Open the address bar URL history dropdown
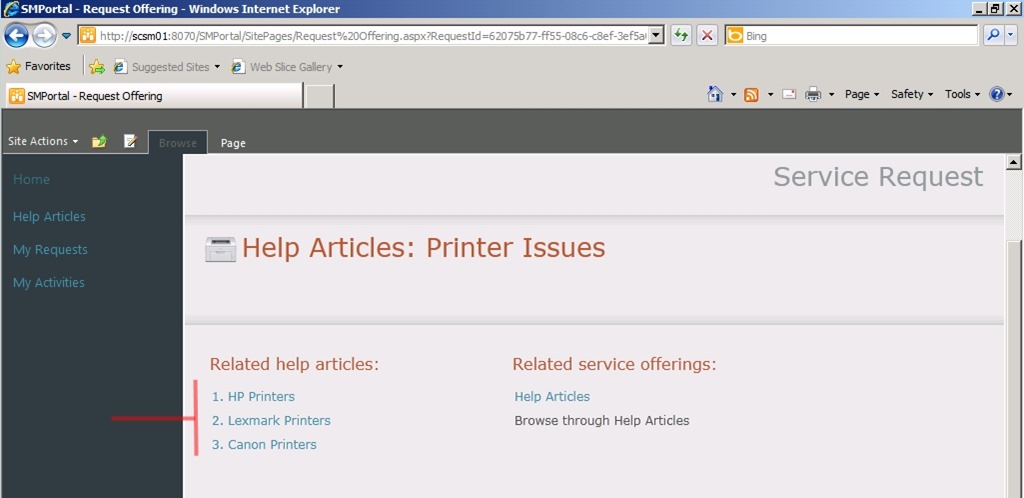 click(656, 36)
